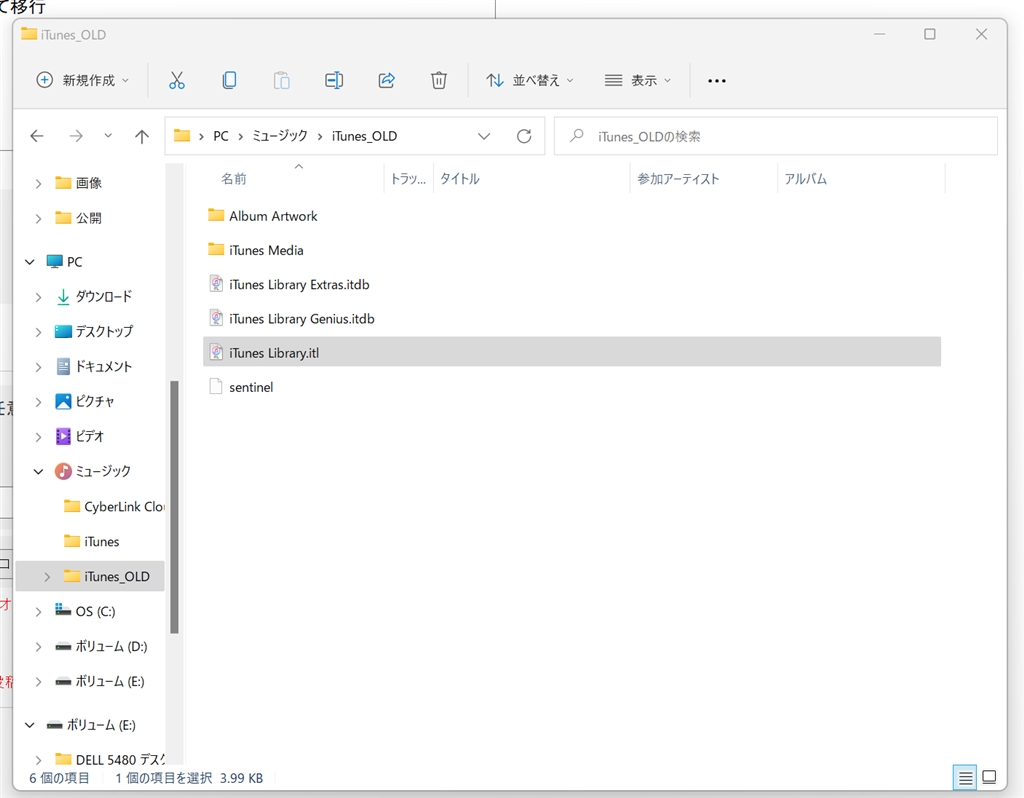Select デスクトップ in sidebar tree
The height and width of the screenshot is (798, 1024).
[104, 331]
